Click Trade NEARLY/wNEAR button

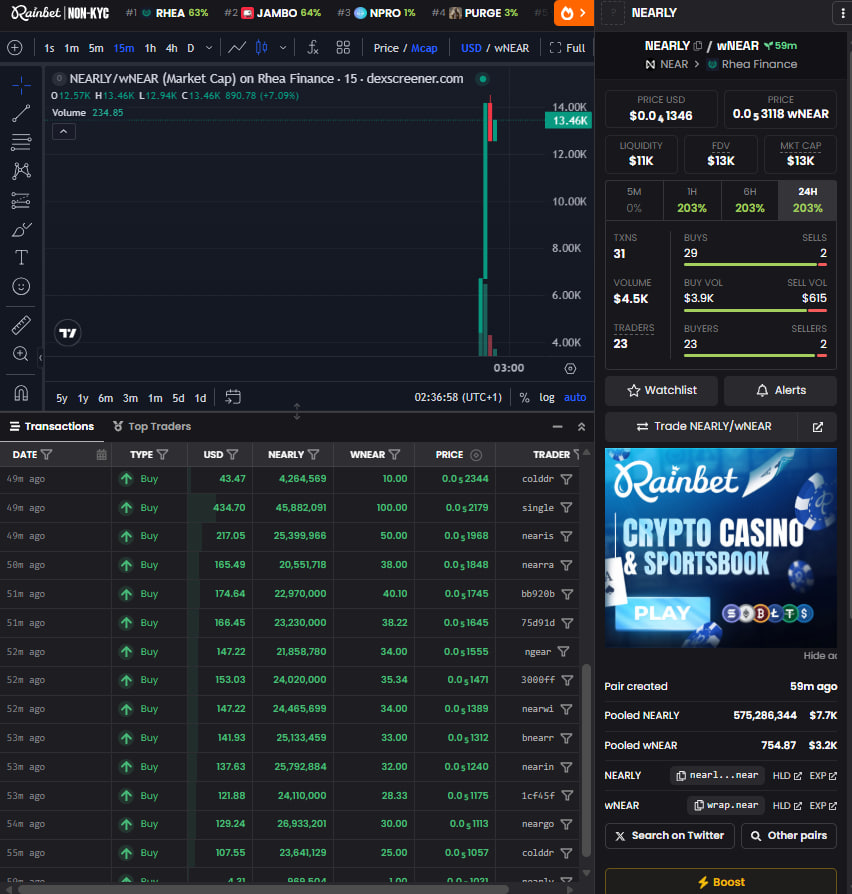click(703, 427)
